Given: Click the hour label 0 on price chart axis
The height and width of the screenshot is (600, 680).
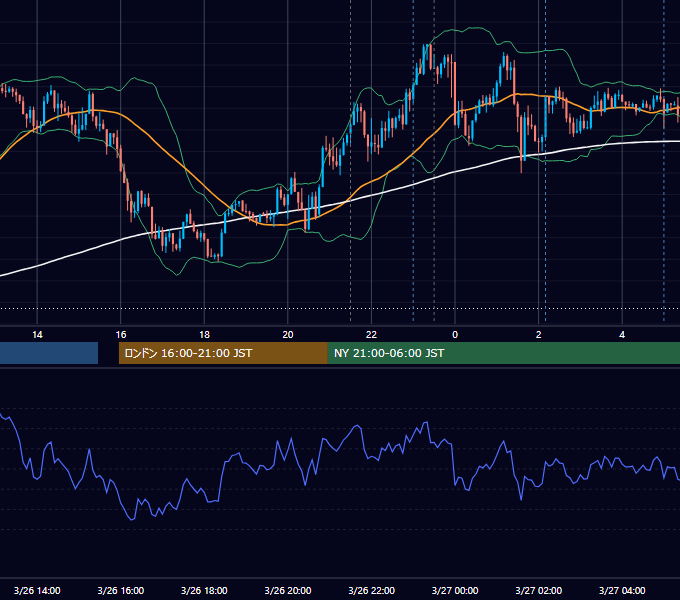Looking at the screenshot, I should coord(455,335).
